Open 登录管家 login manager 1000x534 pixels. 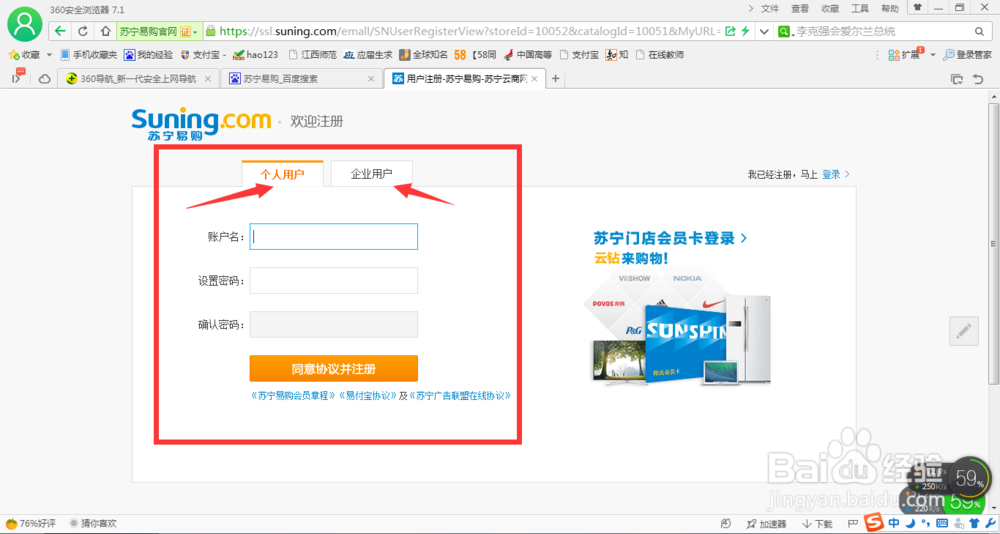point(967,55)
